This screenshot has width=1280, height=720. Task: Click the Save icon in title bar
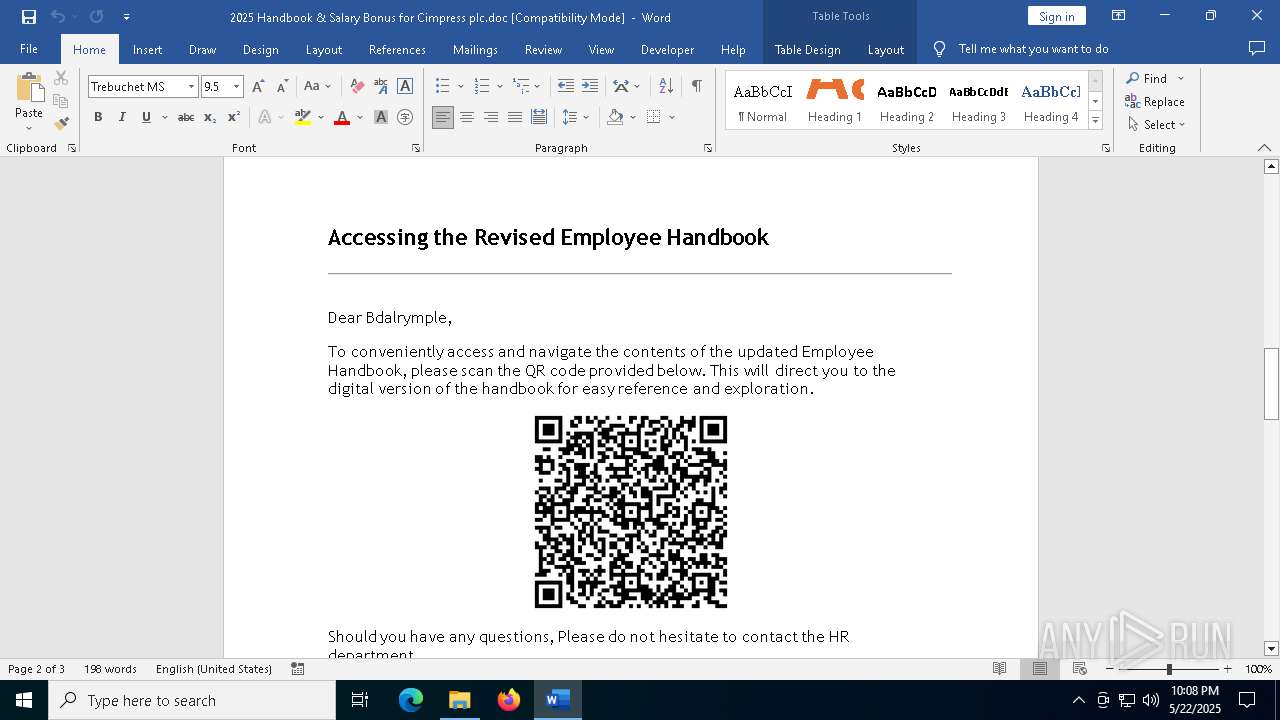[28, 17]
